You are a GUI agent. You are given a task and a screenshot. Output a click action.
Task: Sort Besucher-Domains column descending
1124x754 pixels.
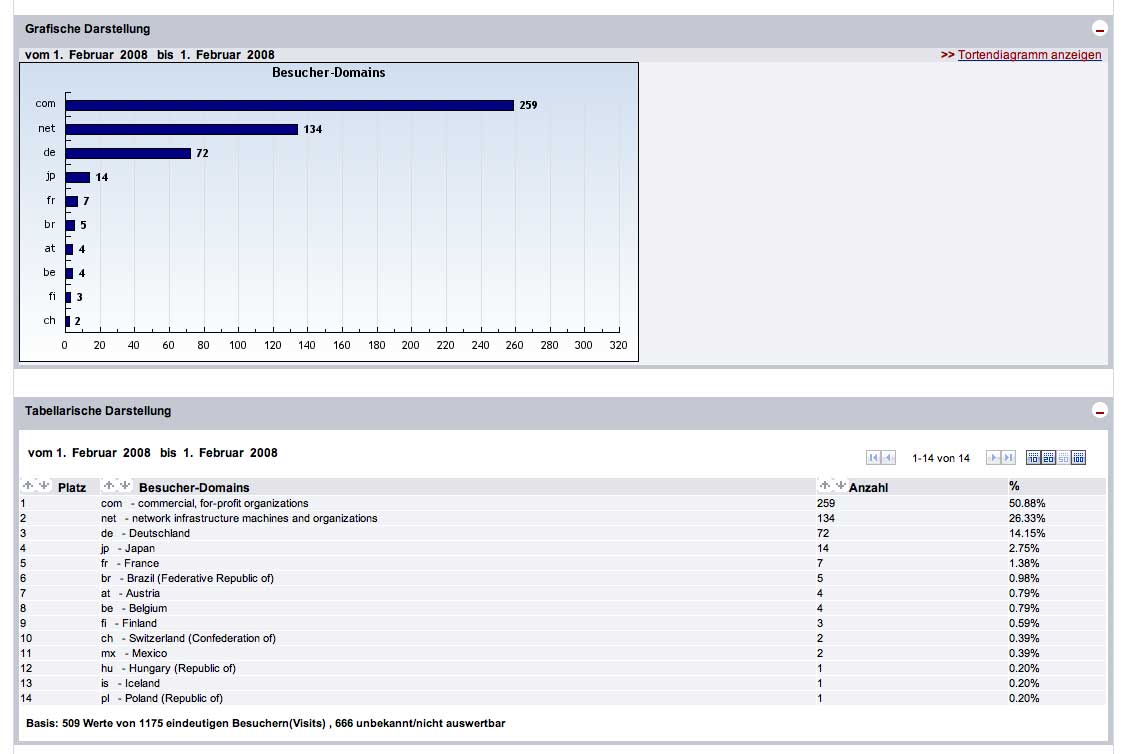click(125, 486)
